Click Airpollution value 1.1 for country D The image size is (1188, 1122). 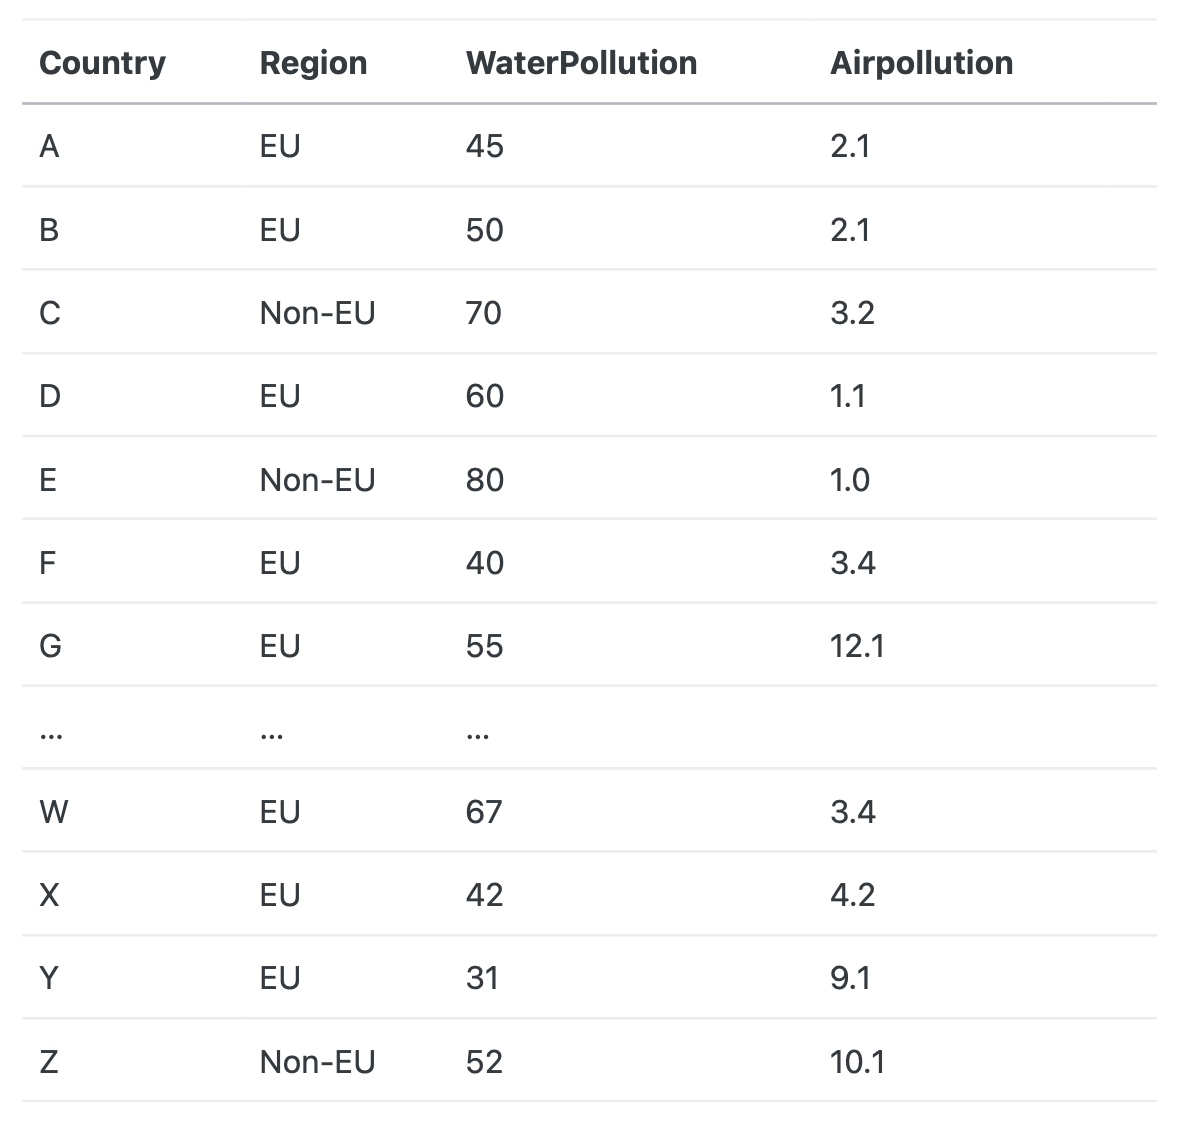tap(848, 397)
